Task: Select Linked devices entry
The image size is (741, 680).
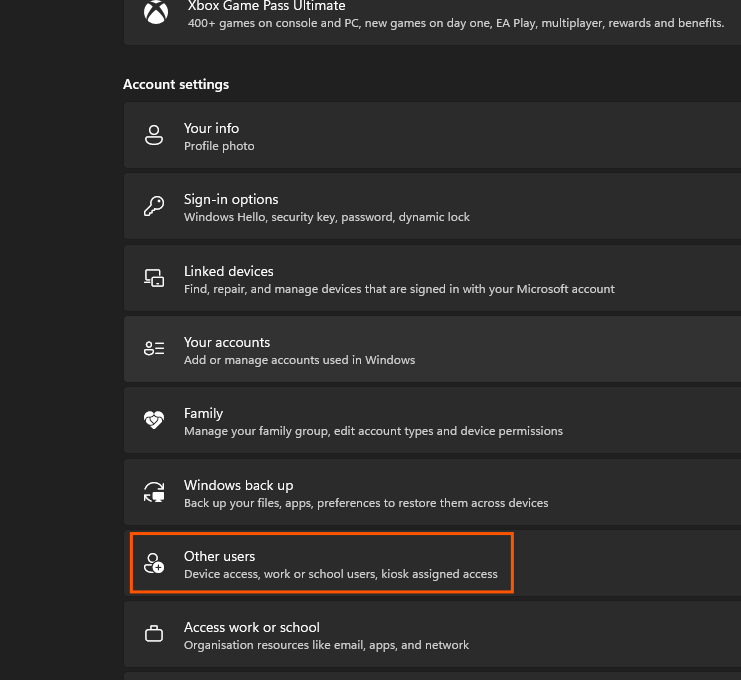Action: 432,278
